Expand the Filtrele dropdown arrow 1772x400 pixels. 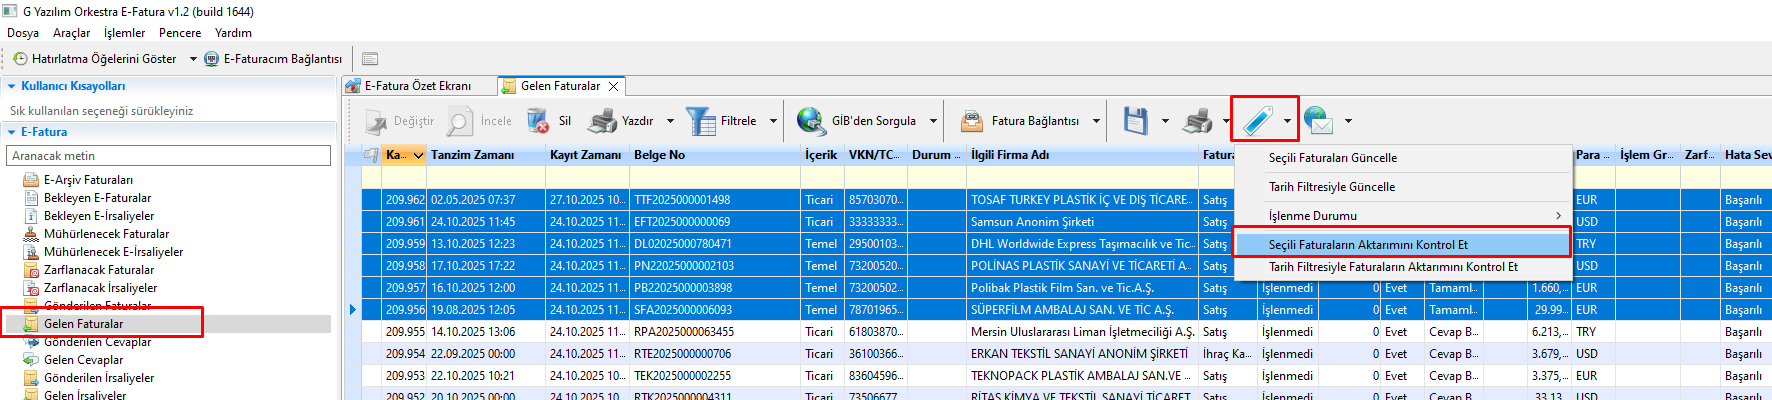tap(773, 121)
